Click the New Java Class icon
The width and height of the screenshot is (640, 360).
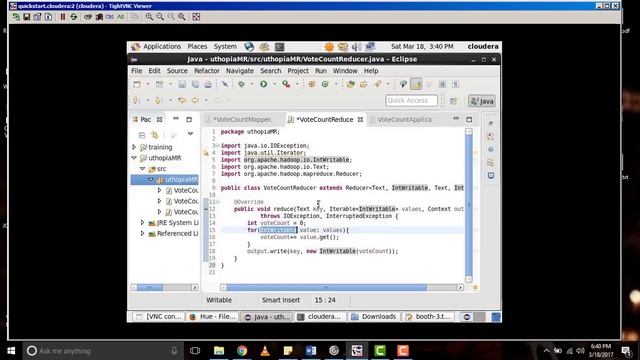(x=325, y=84)
